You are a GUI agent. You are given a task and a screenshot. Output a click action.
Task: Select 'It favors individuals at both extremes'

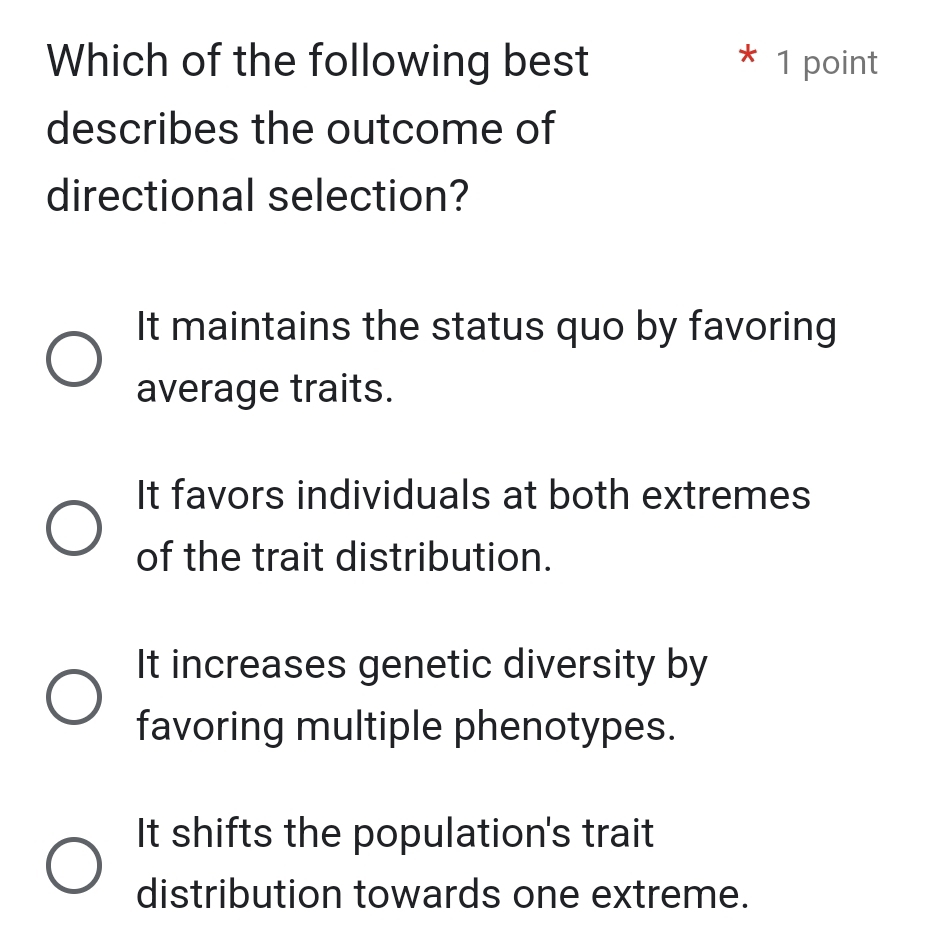click(x=73, y=527)
